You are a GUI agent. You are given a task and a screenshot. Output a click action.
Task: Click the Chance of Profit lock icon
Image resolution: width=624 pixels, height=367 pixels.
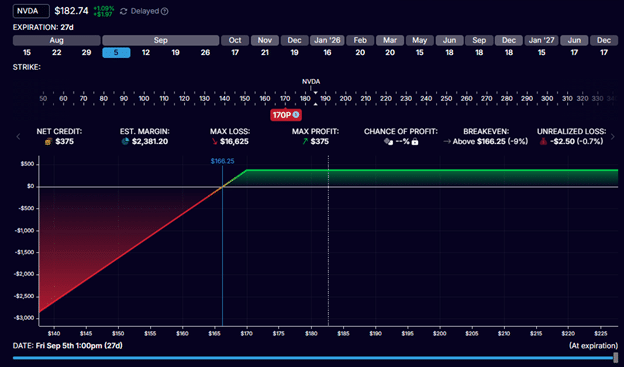point(415,142)
